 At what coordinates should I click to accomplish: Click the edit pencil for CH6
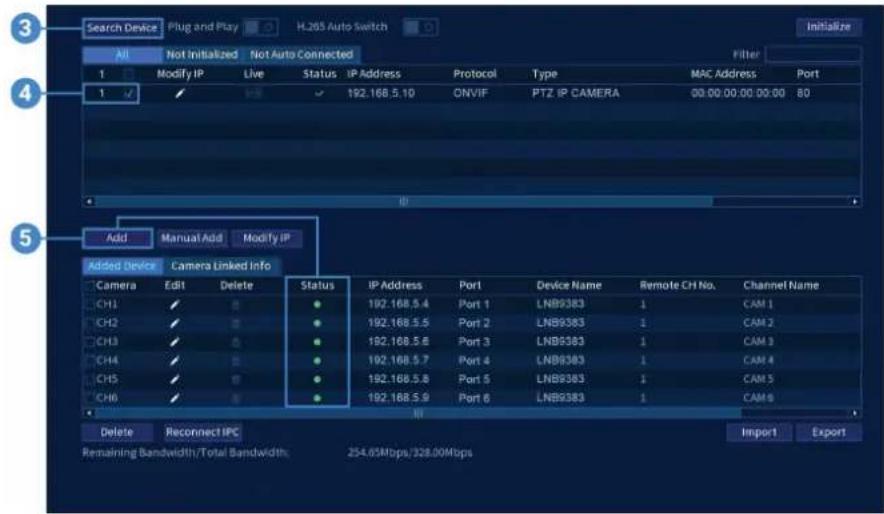pos(175,397)
